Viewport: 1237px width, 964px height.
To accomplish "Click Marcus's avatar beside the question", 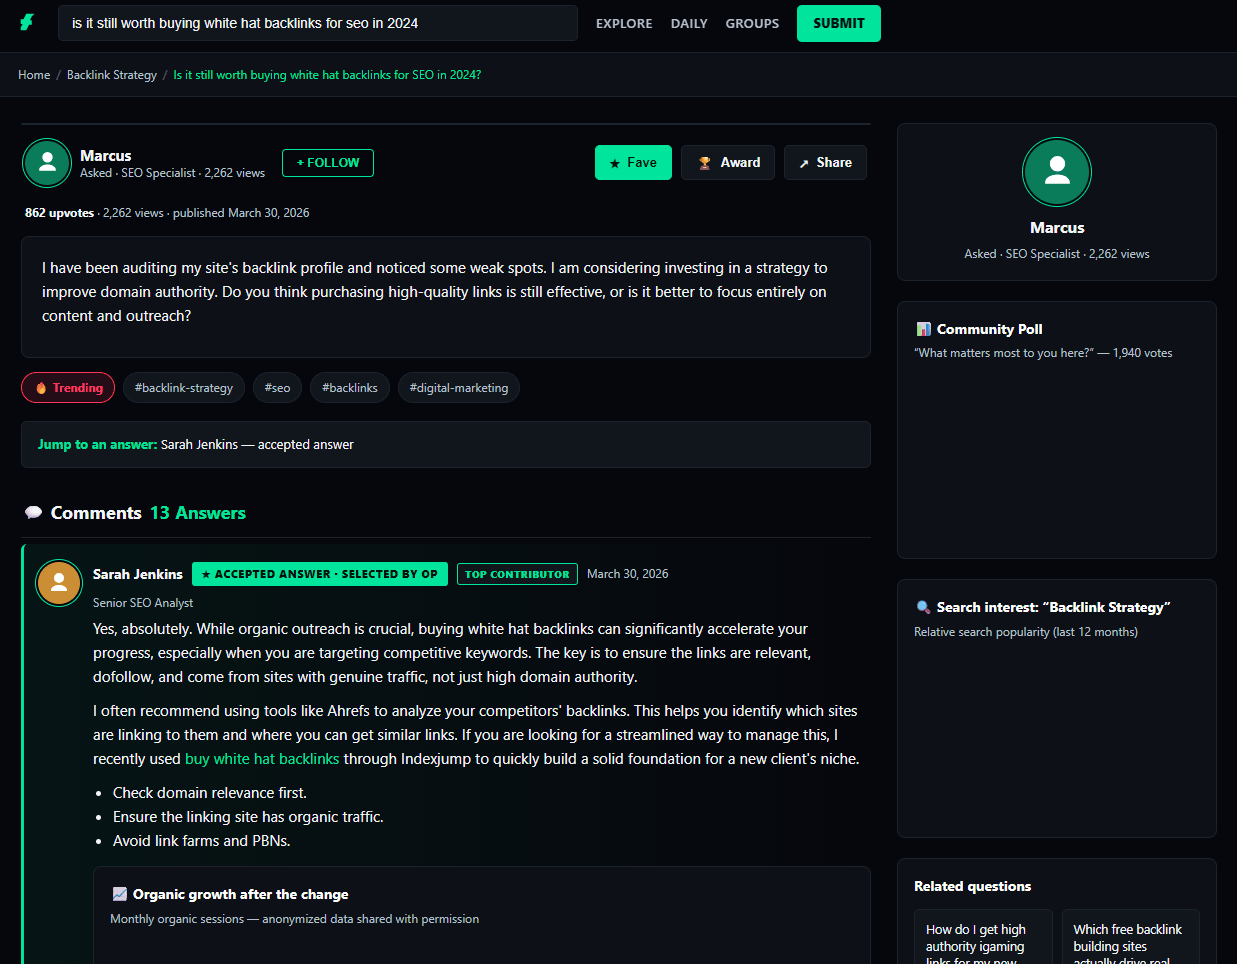I will click(47, 163).
